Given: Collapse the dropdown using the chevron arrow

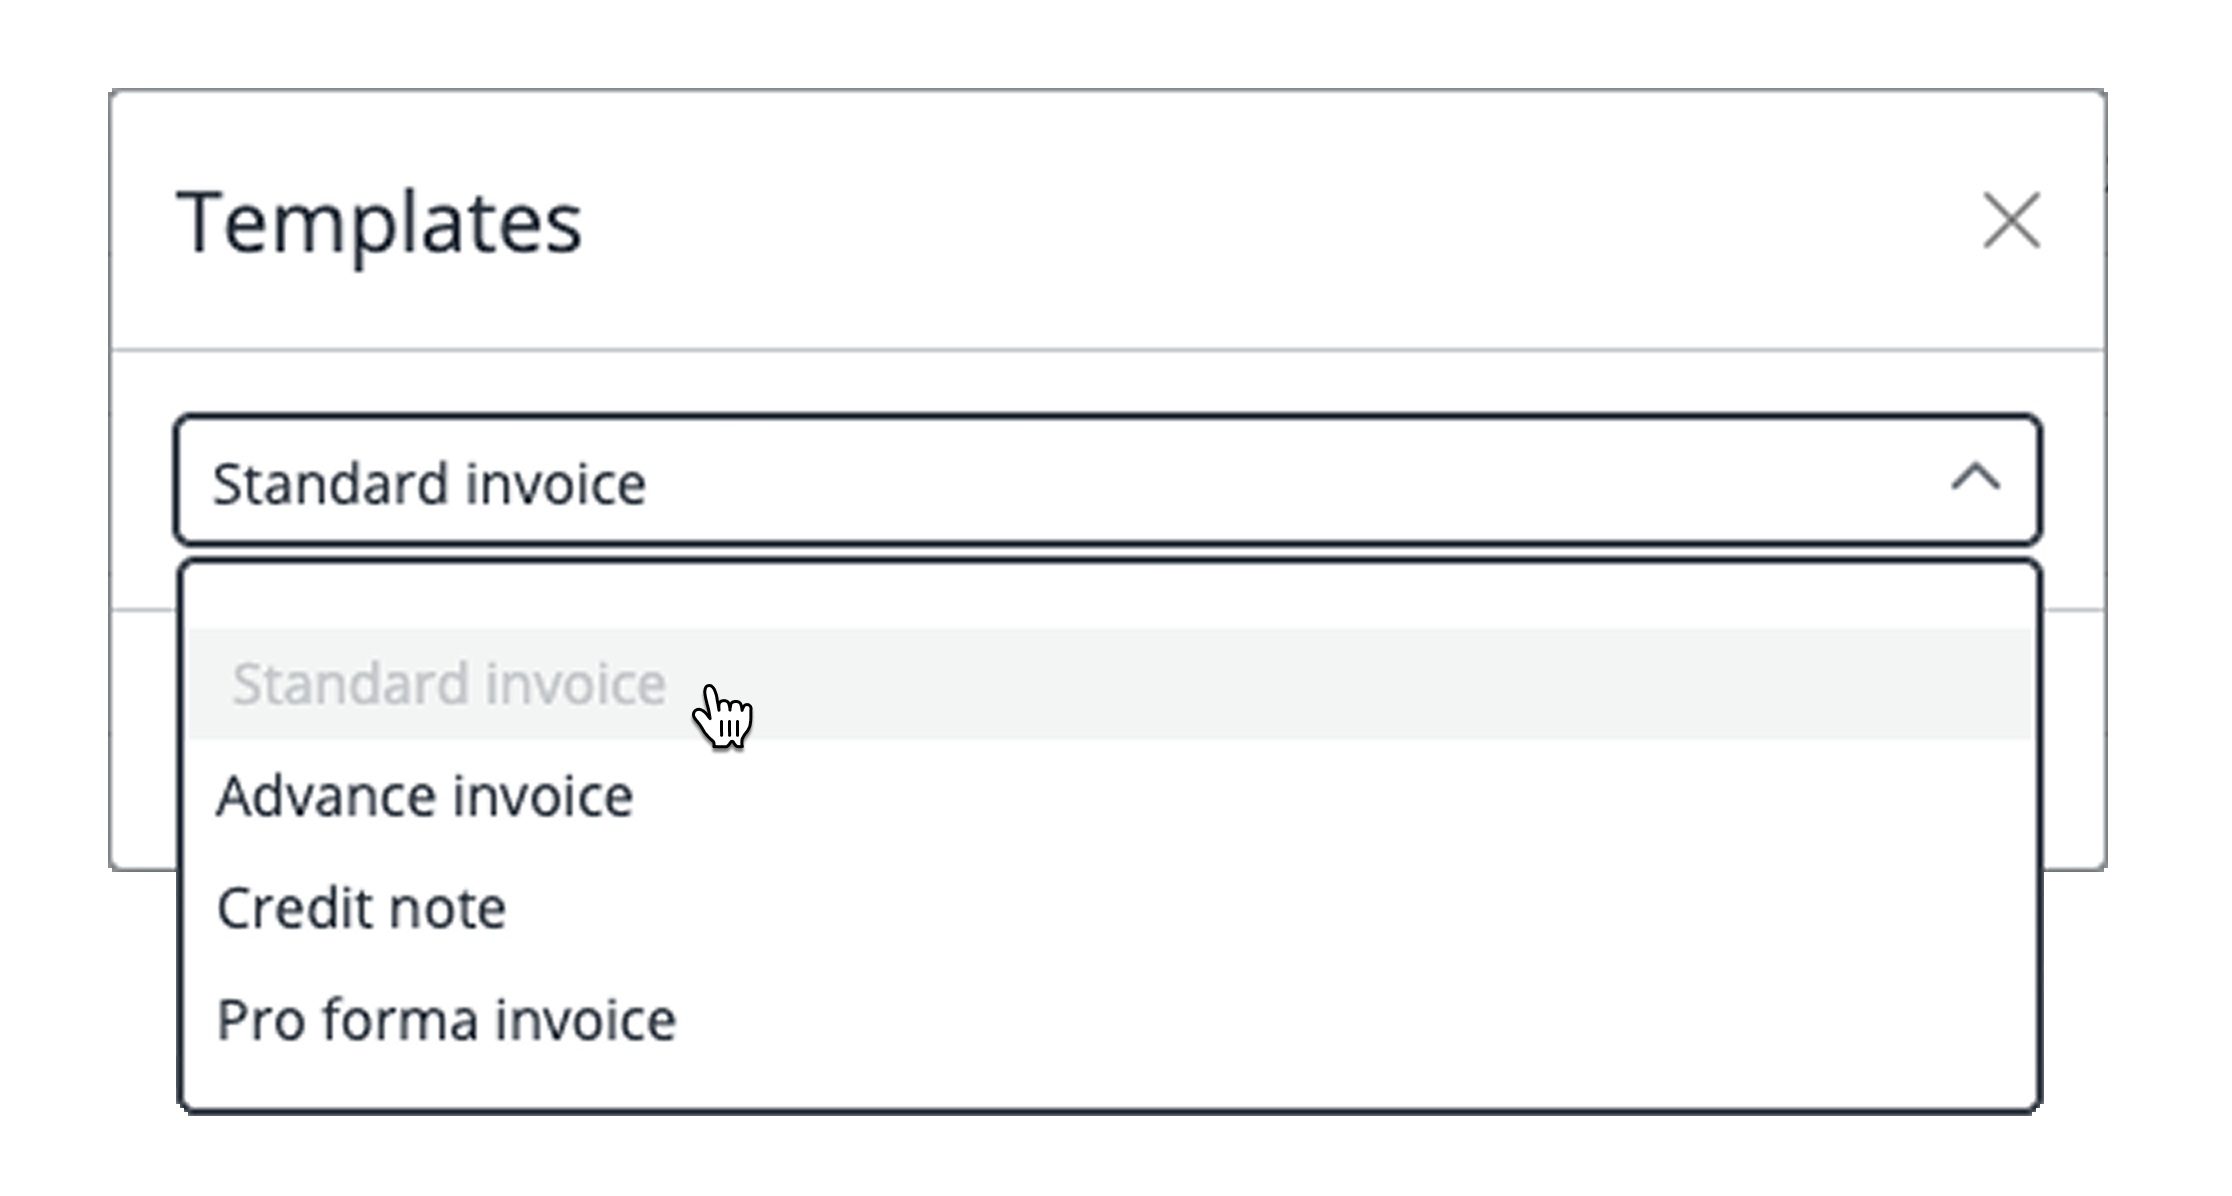Looking at the screenshot, I should (1975, 479).
